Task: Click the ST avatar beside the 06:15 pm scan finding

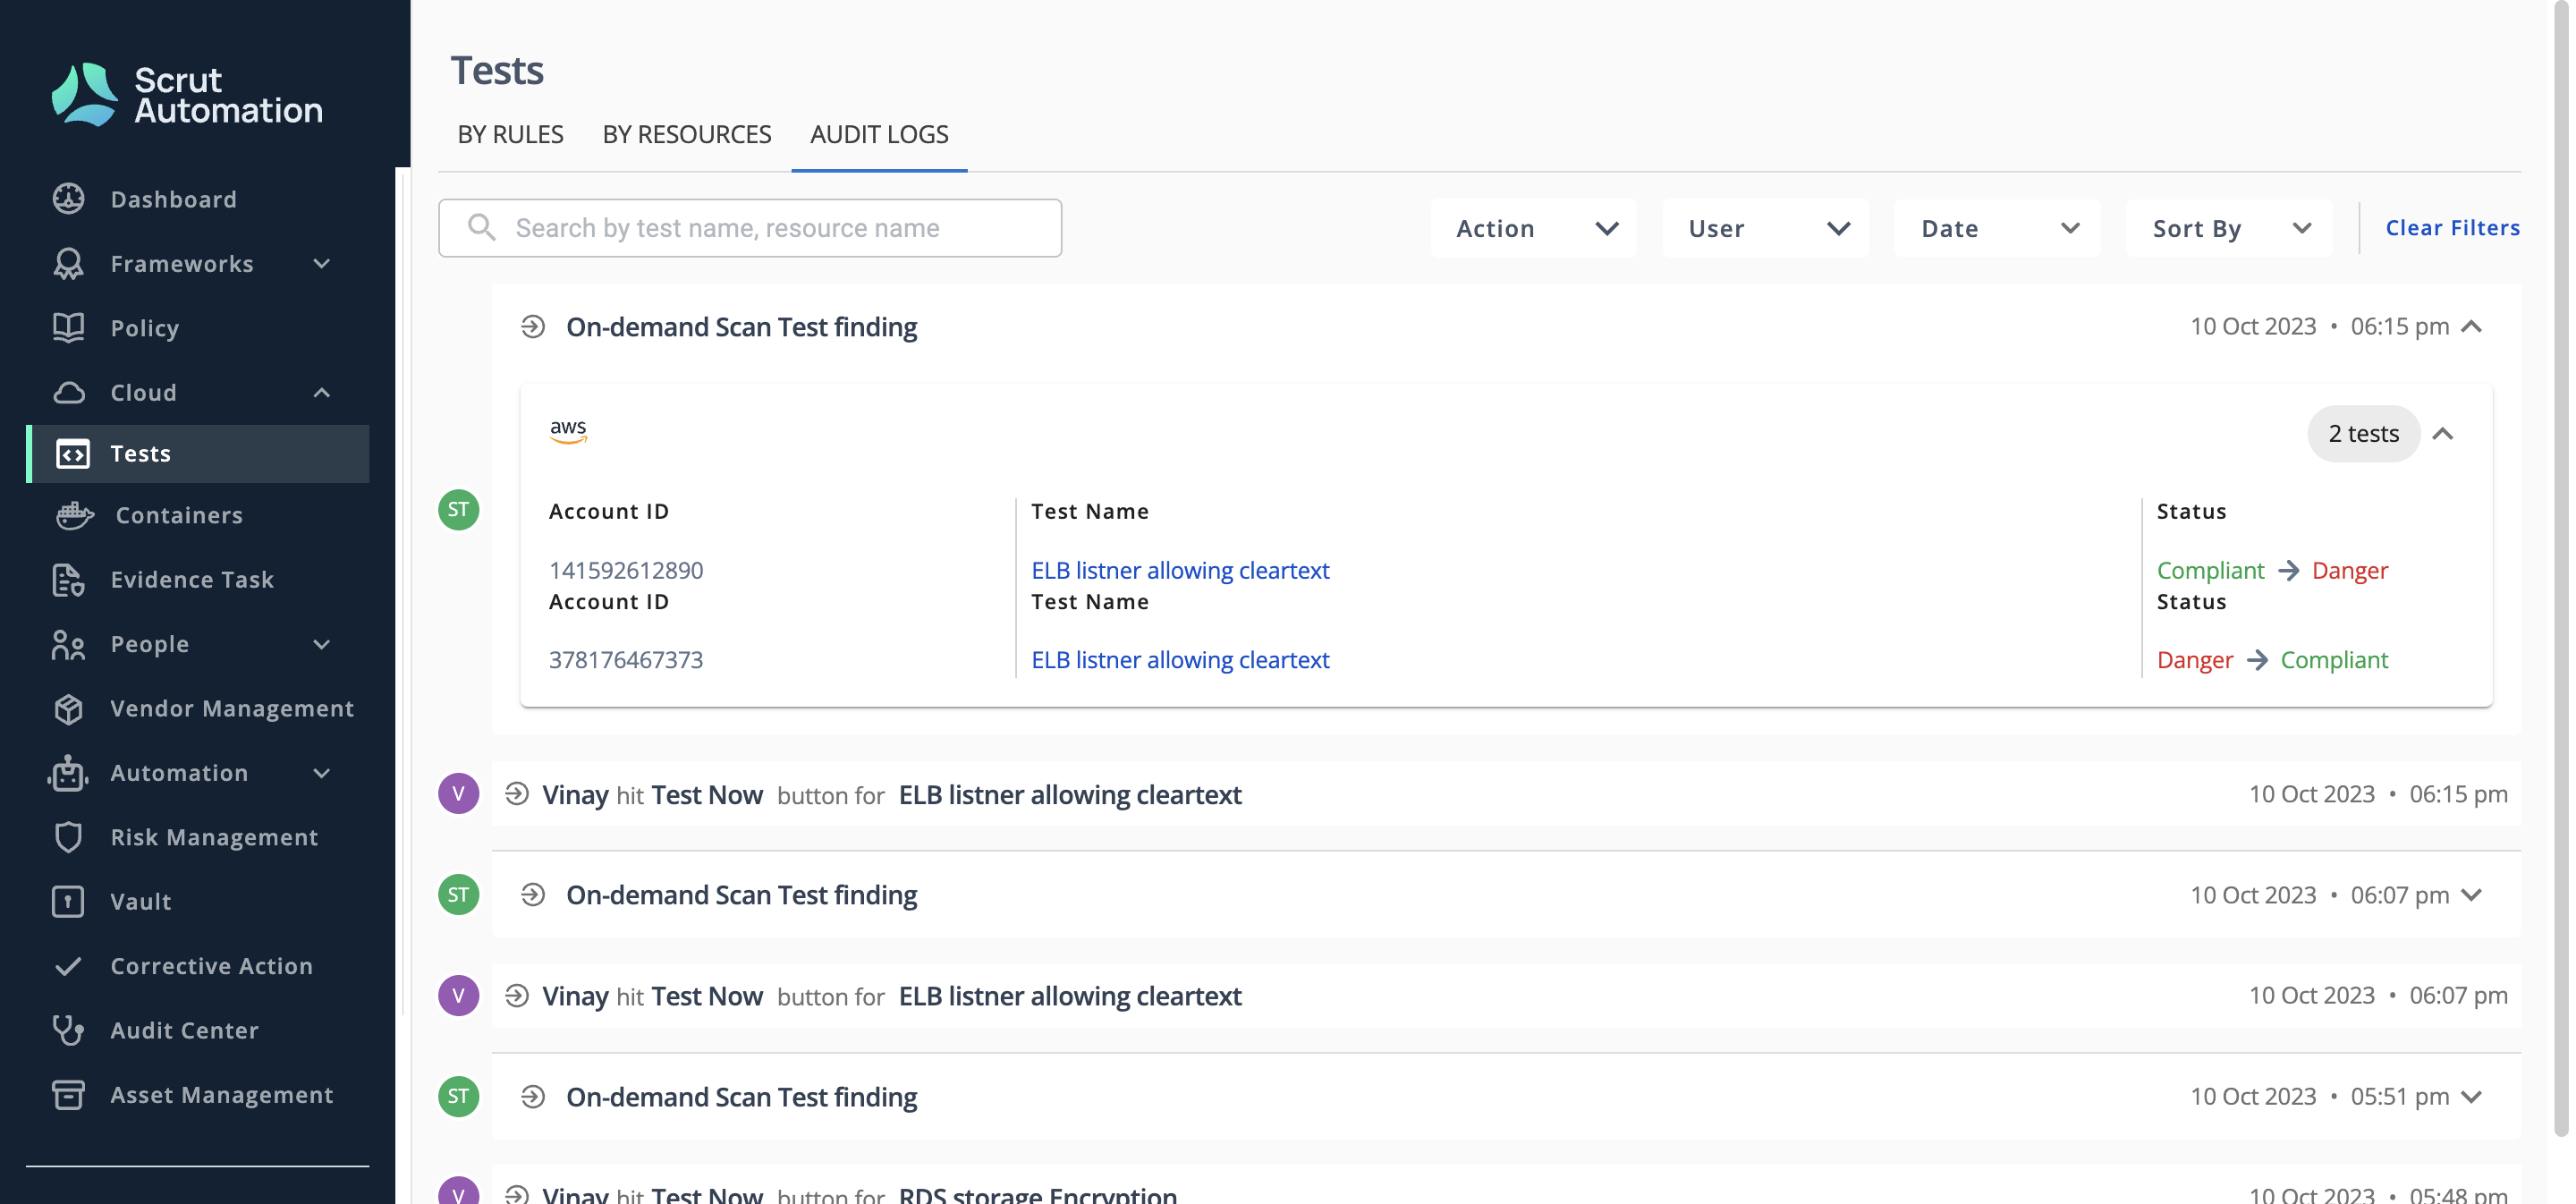Action: click(458, 510)
